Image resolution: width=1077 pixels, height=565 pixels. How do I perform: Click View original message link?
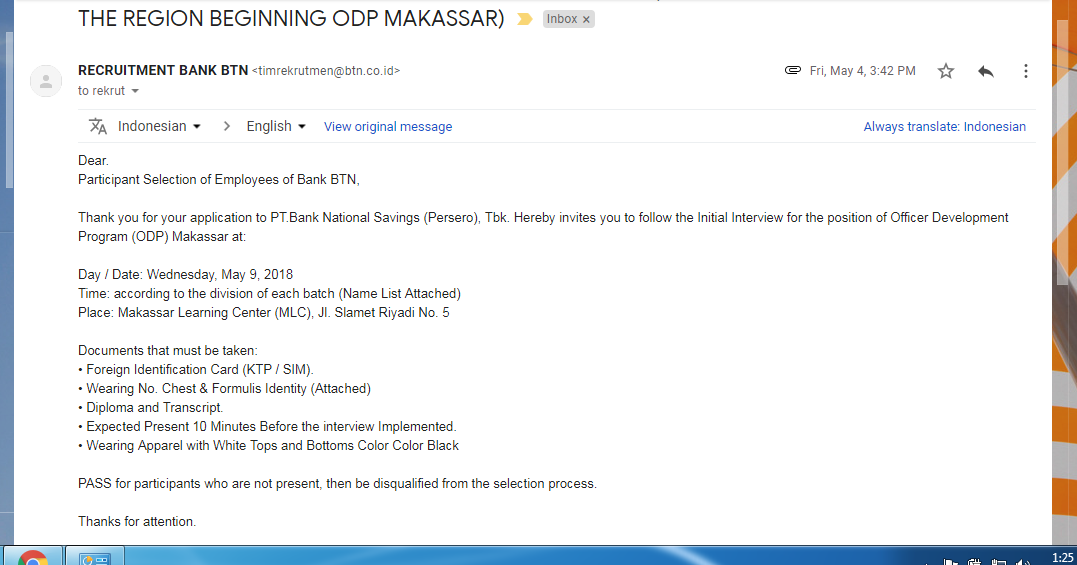[x=388, y=126]
